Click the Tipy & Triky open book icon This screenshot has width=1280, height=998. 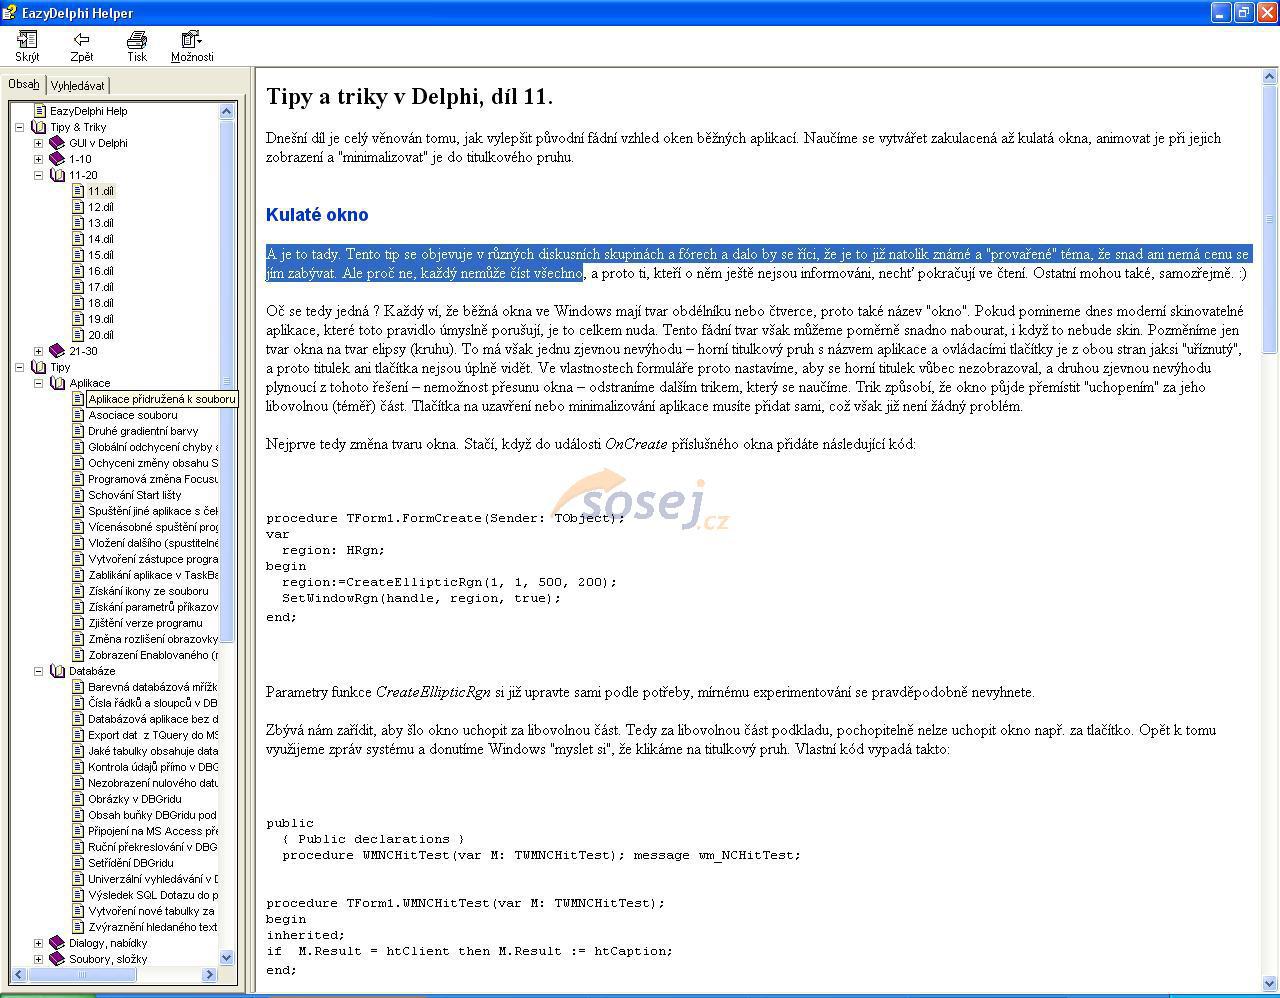[x=38, y=127]
